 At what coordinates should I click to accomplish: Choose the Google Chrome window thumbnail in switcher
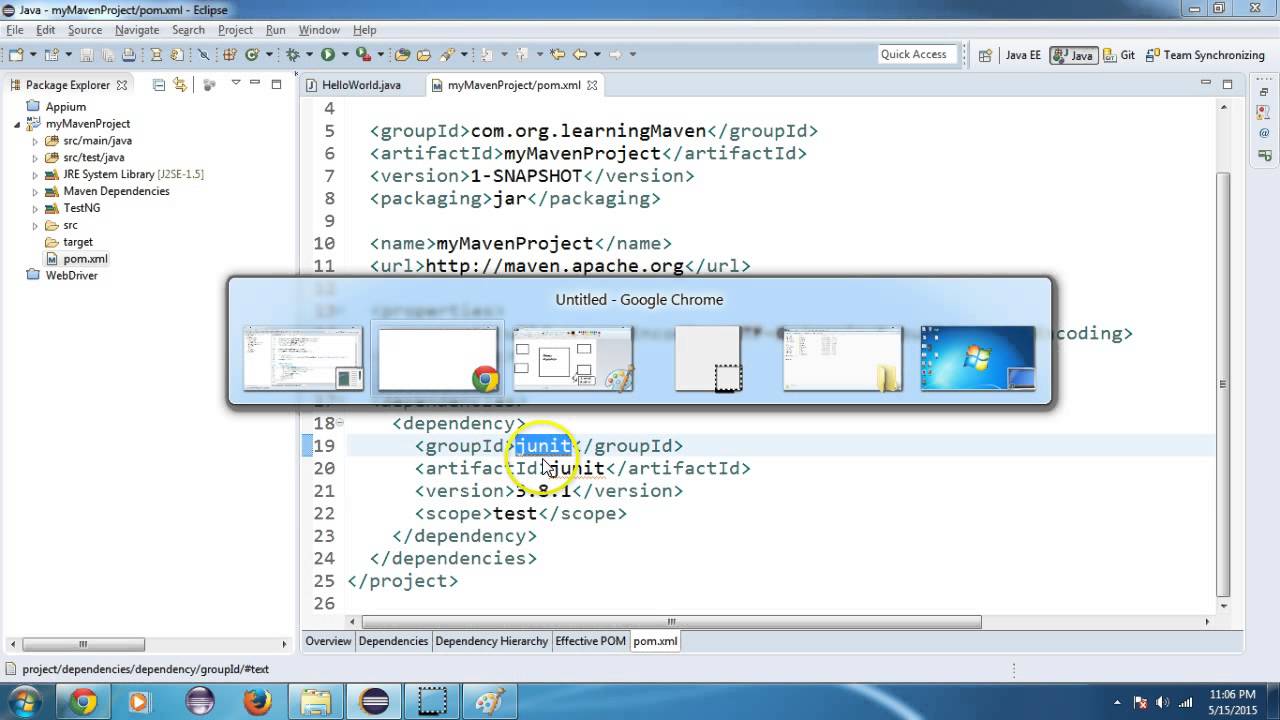[x=438, y=358]
